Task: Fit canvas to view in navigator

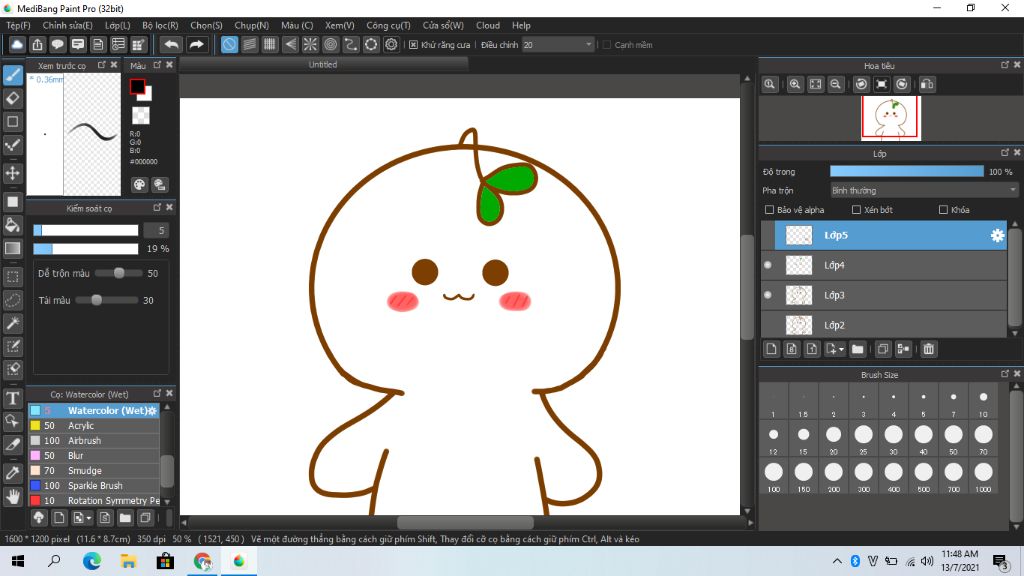Action: pos(816,84)
